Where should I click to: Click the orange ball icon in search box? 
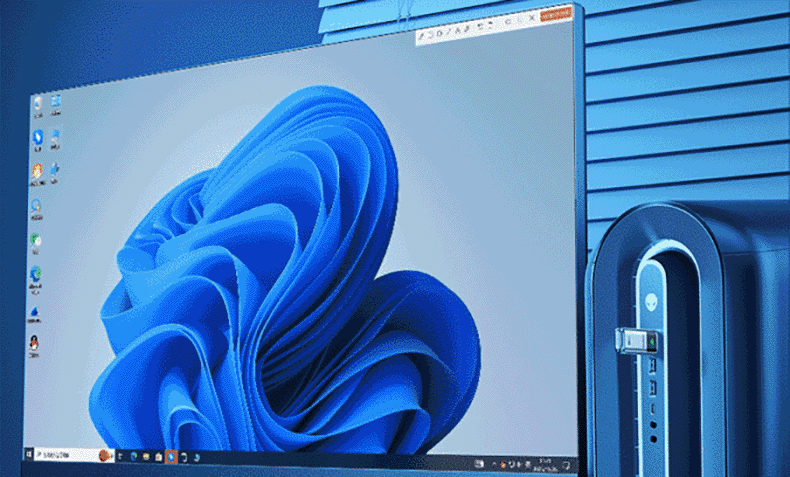click(x=105, y=456)
